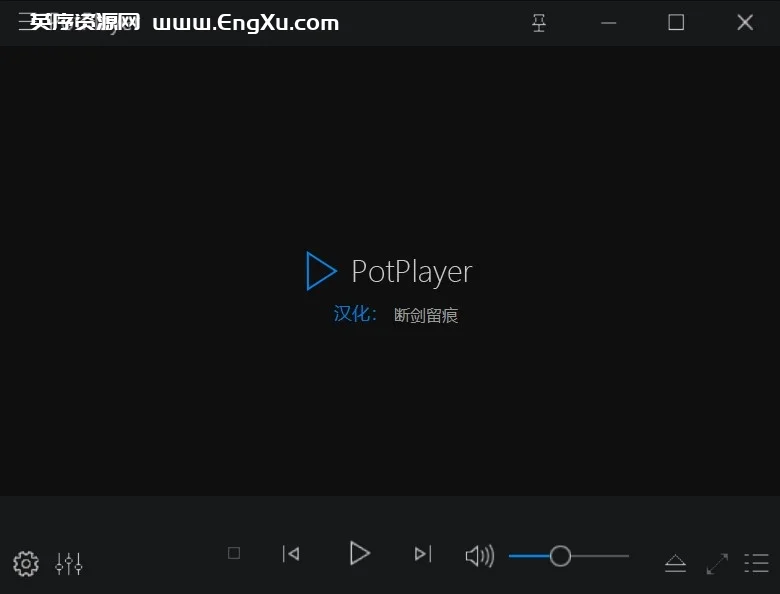Open a file with the eject icon
This screenshot has width=780, height=594.
[676, 564]
